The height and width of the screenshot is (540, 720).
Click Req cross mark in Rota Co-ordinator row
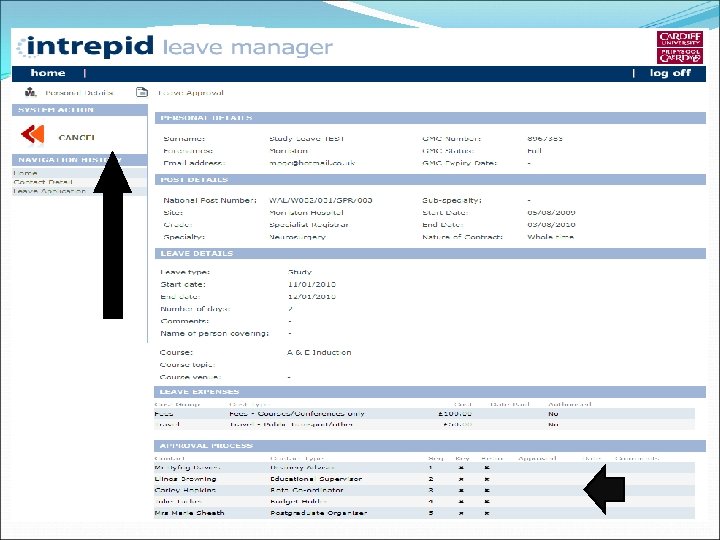point(461,490)
